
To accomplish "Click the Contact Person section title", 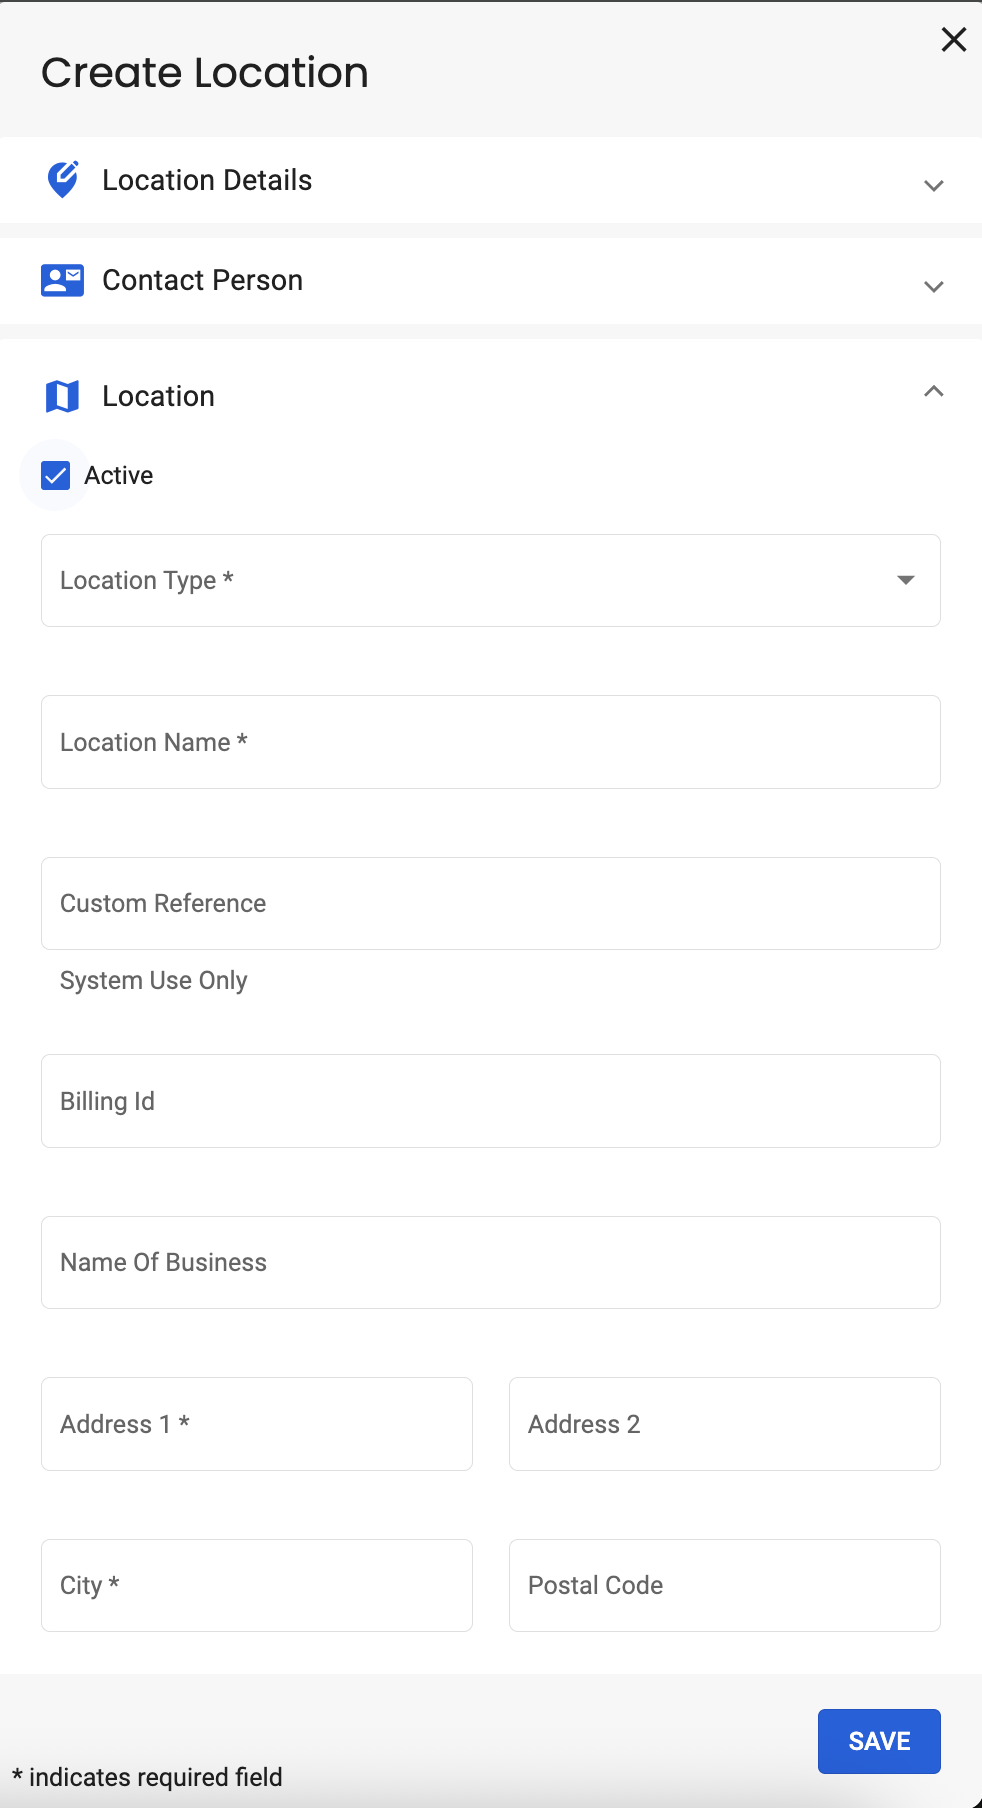I will pos(203,280).
